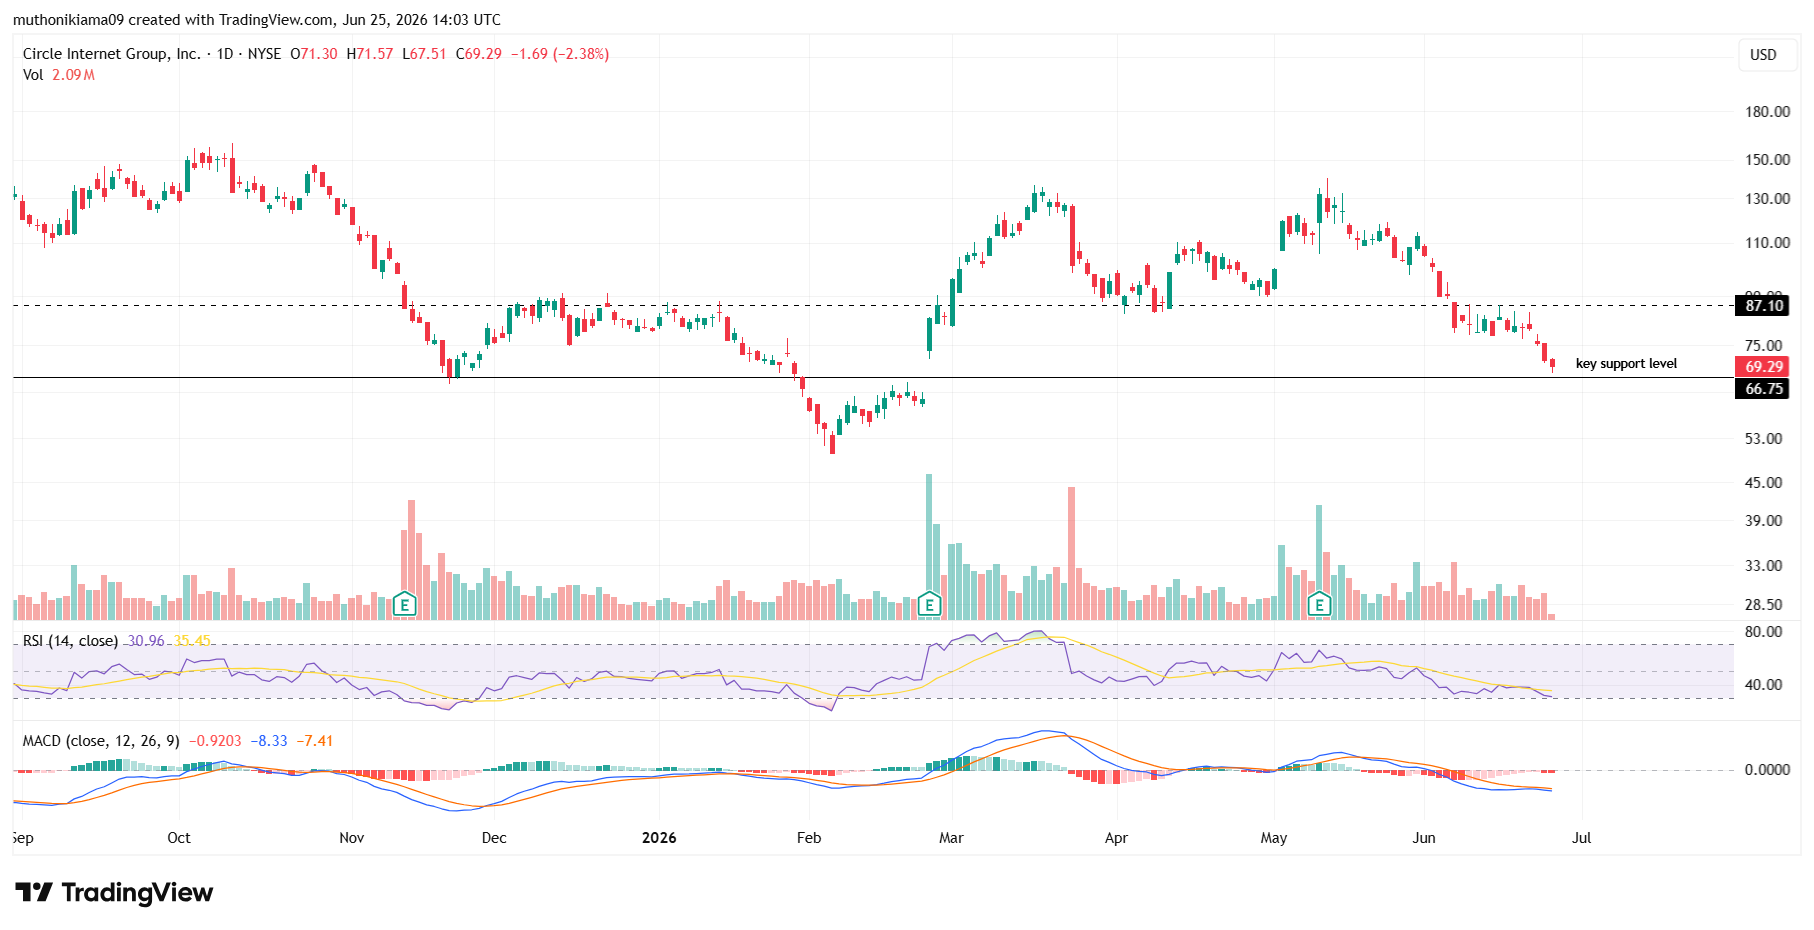This screenshot has height=930, width=1814.
Task: Open the earnings E marker just before Mar
Action: pos(929,604)
